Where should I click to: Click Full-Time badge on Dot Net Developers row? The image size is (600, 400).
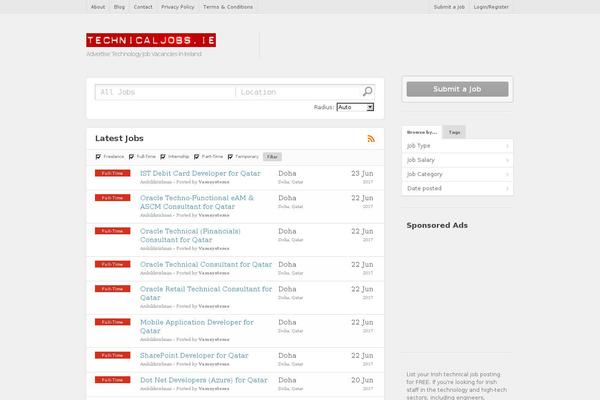click(112, 380)
